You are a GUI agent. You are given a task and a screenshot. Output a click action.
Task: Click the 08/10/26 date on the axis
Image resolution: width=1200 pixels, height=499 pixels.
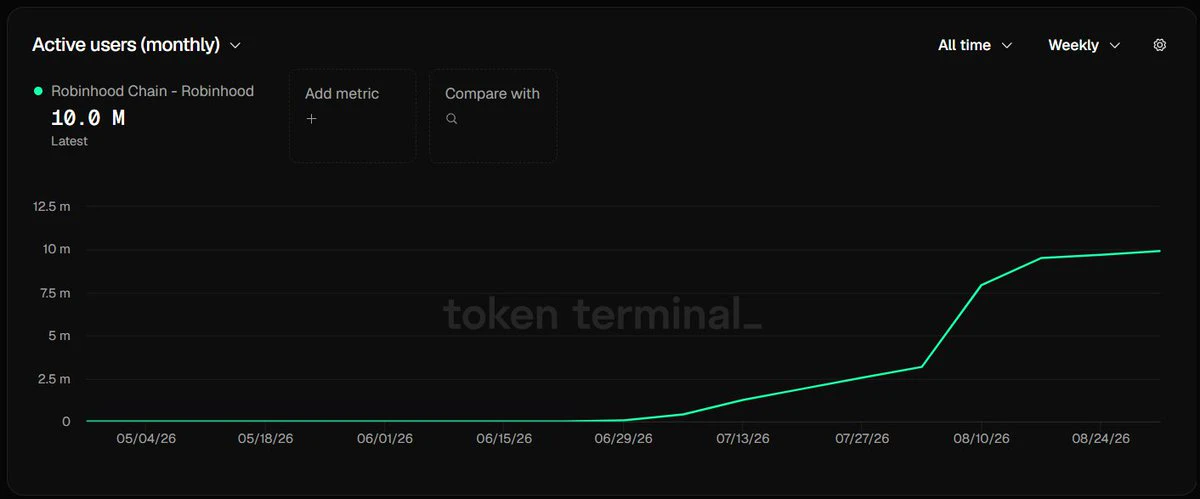[x=981, y=439]
